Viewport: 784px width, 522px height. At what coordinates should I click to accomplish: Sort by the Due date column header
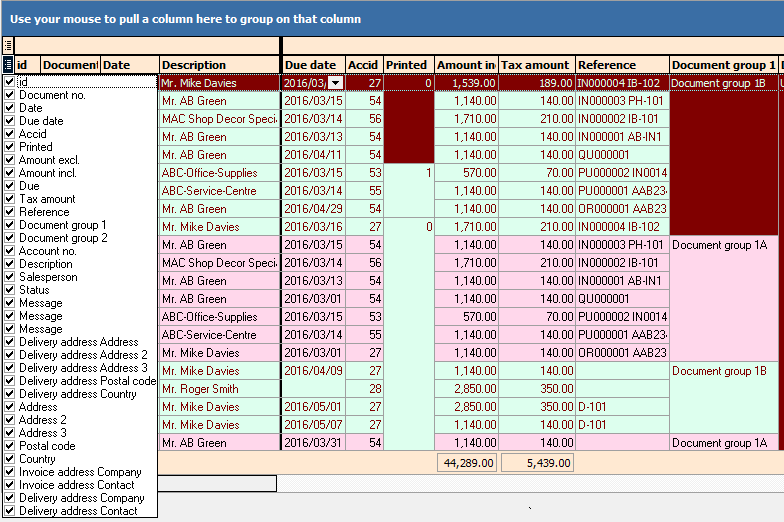312,65
